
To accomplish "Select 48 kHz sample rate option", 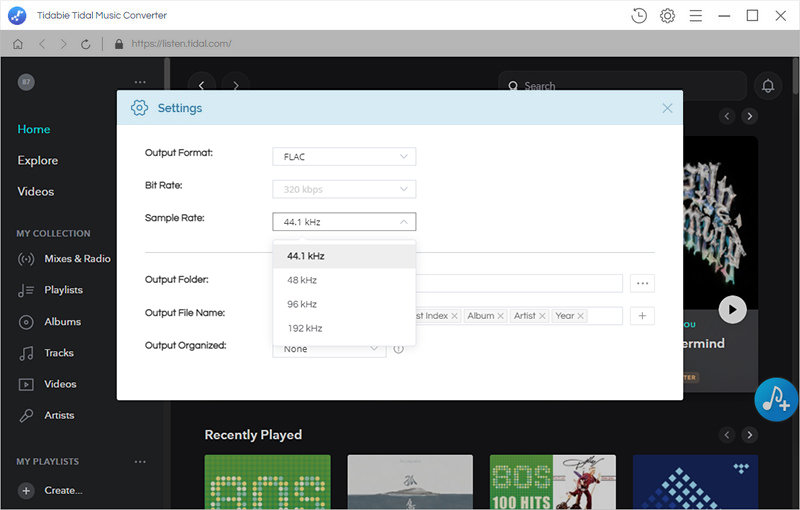I will coord(344,280).
